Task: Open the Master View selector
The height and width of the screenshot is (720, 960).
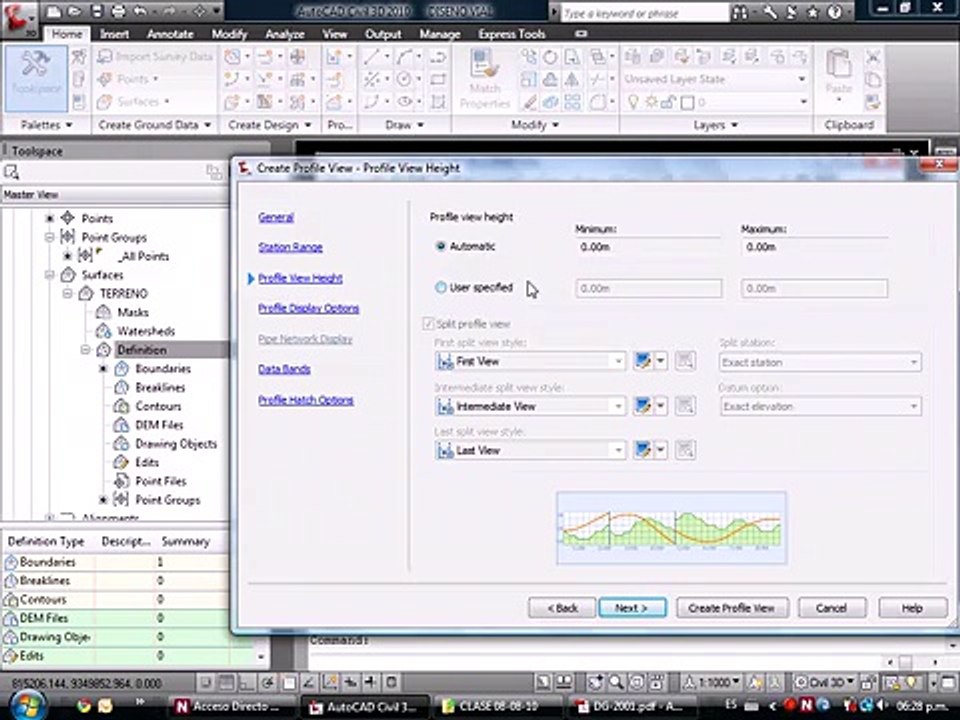Action: pos(114,195)
